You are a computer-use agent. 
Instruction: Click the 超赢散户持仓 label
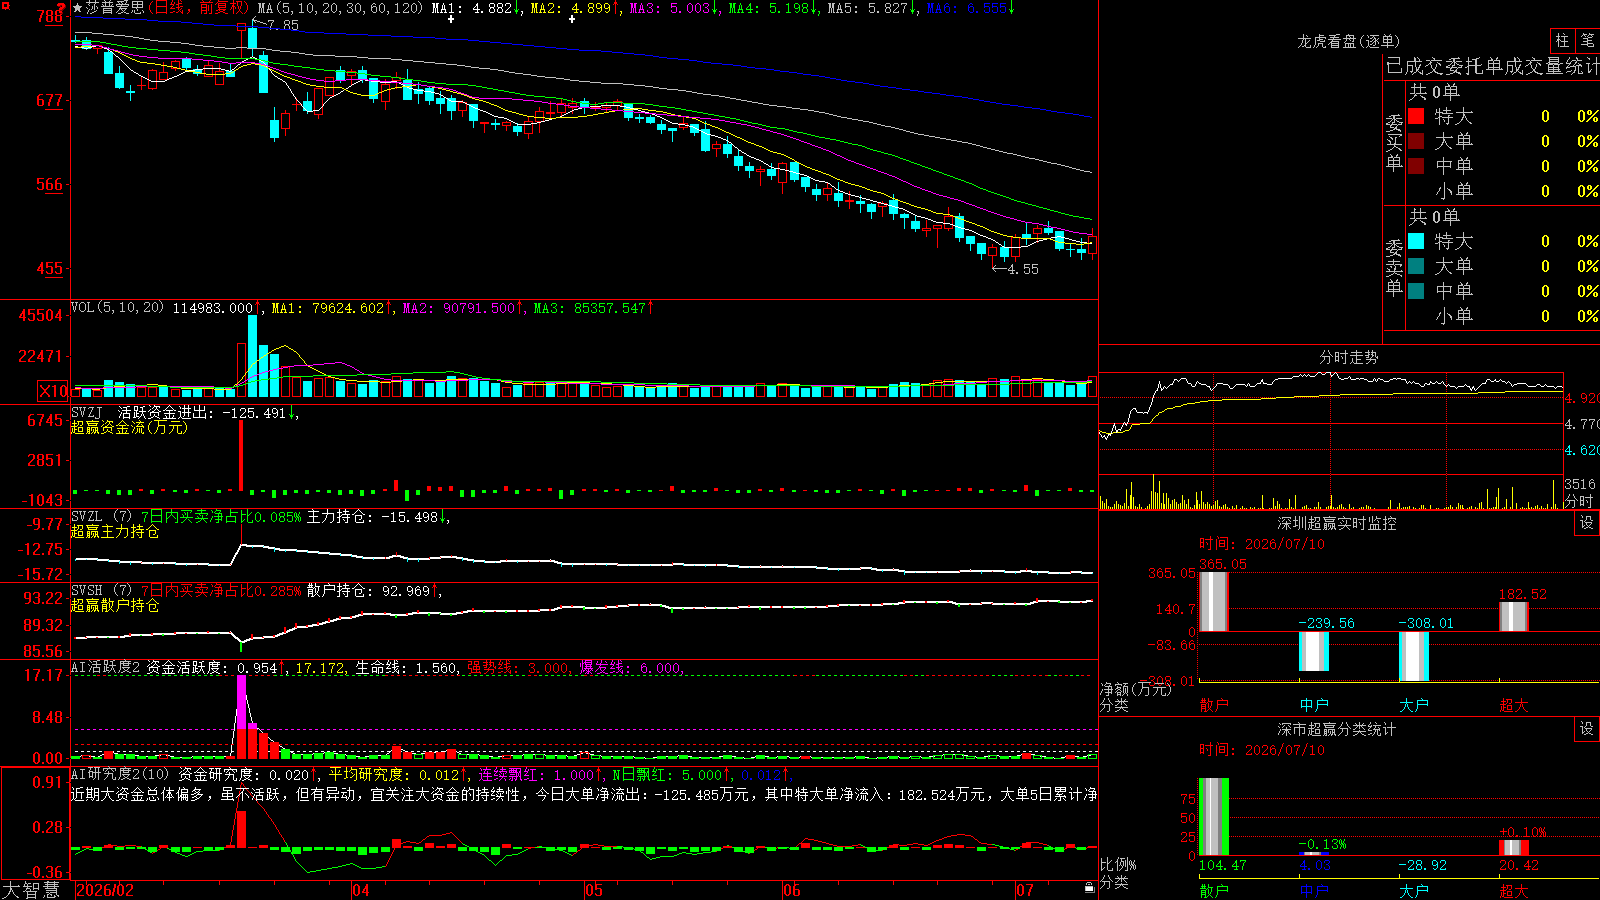[115, 605]
